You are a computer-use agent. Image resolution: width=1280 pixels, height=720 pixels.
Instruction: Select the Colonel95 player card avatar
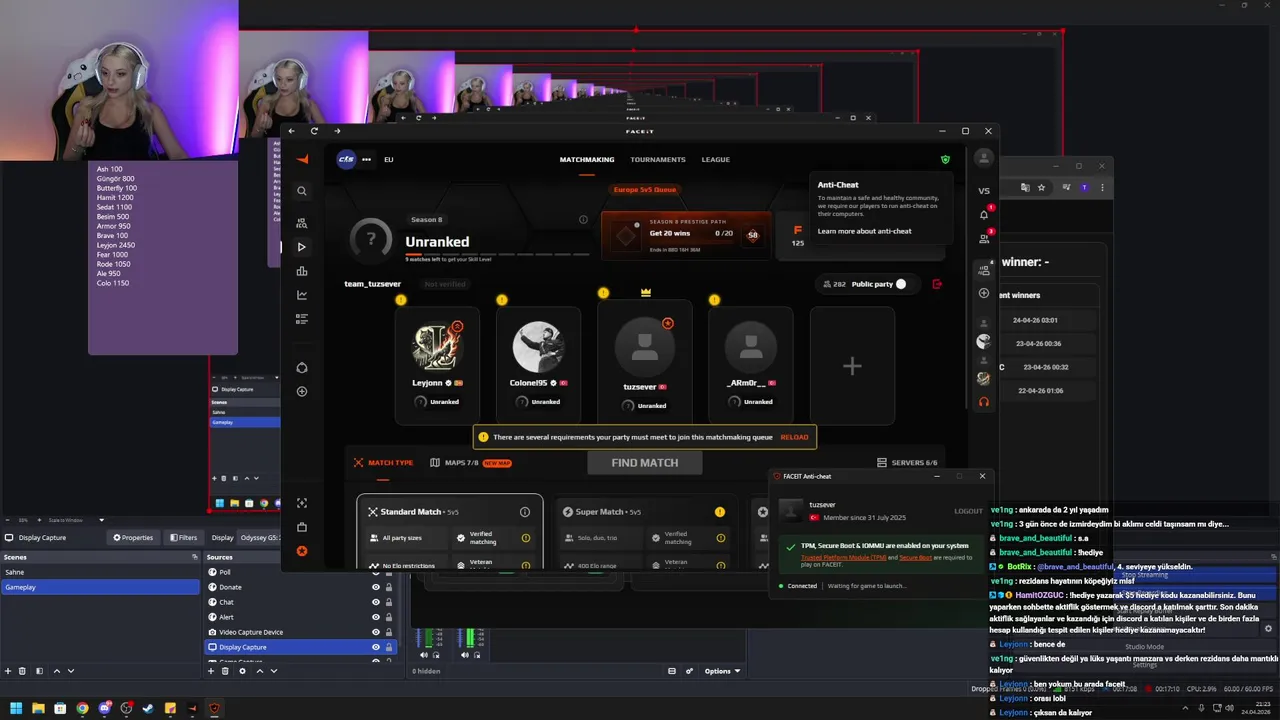pyautogui.click(x=538, y=346)
